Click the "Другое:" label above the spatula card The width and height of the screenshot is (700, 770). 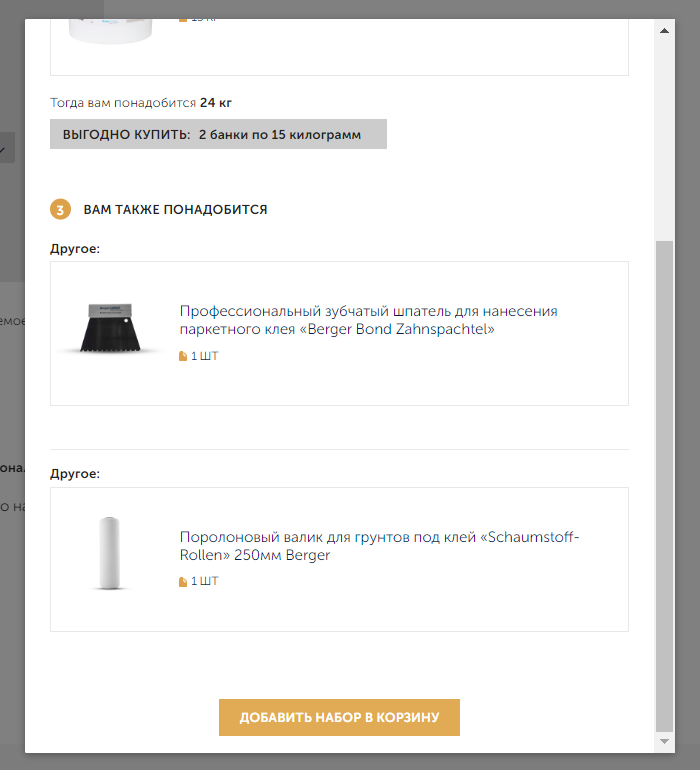tap(75, 248)
